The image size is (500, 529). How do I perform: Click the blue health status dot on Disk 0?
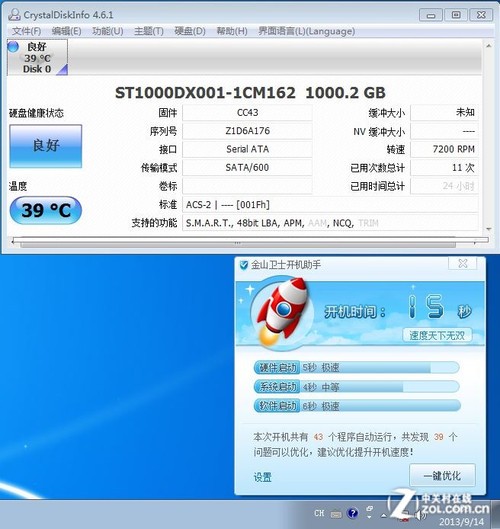13,47
